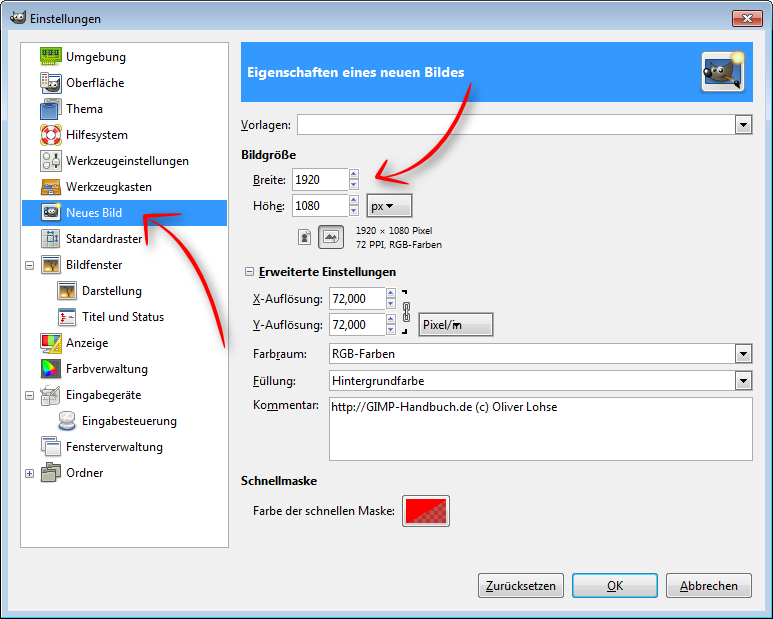Select Titel und Status entry

(123, 317)
